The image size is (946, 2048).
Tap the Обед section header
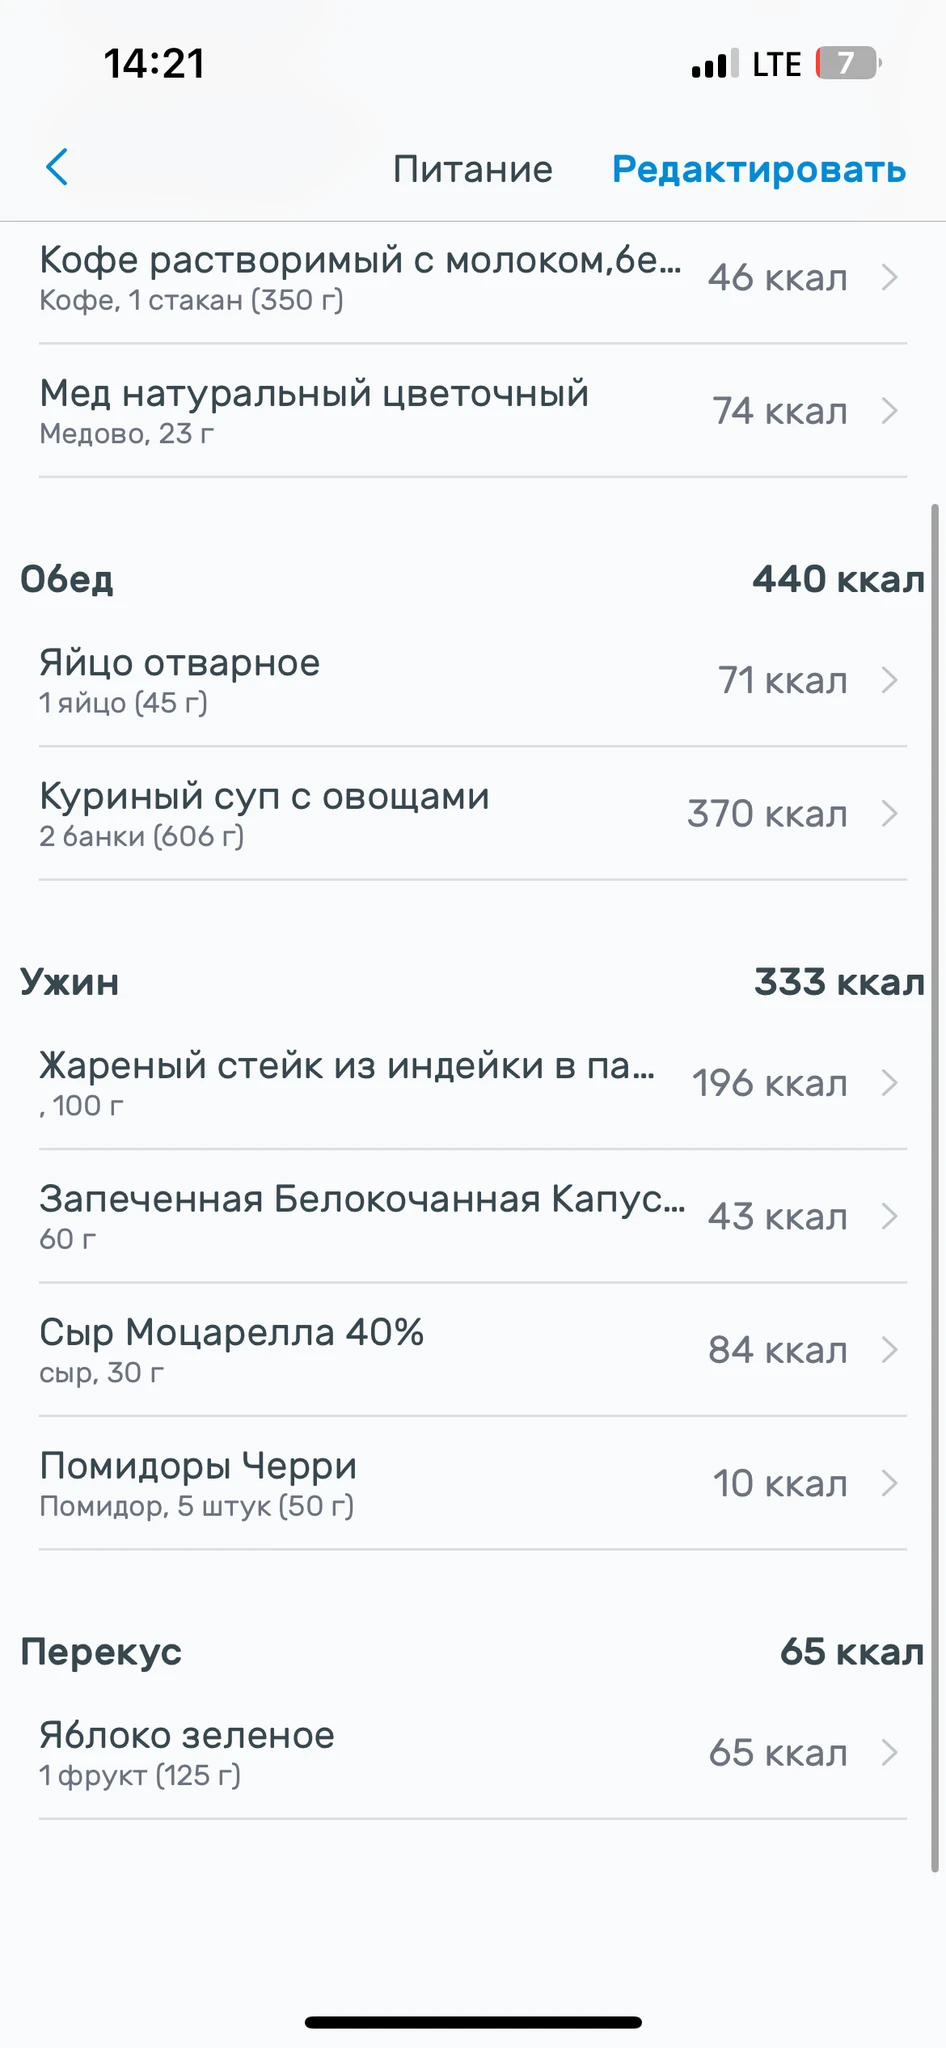click(x=67, y=579)
